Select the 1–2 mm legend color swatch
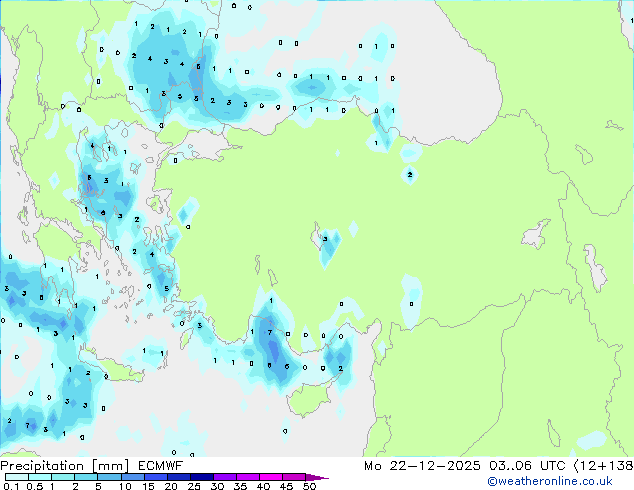Viewport: 634px width, 490px height. tap(63, 477)
